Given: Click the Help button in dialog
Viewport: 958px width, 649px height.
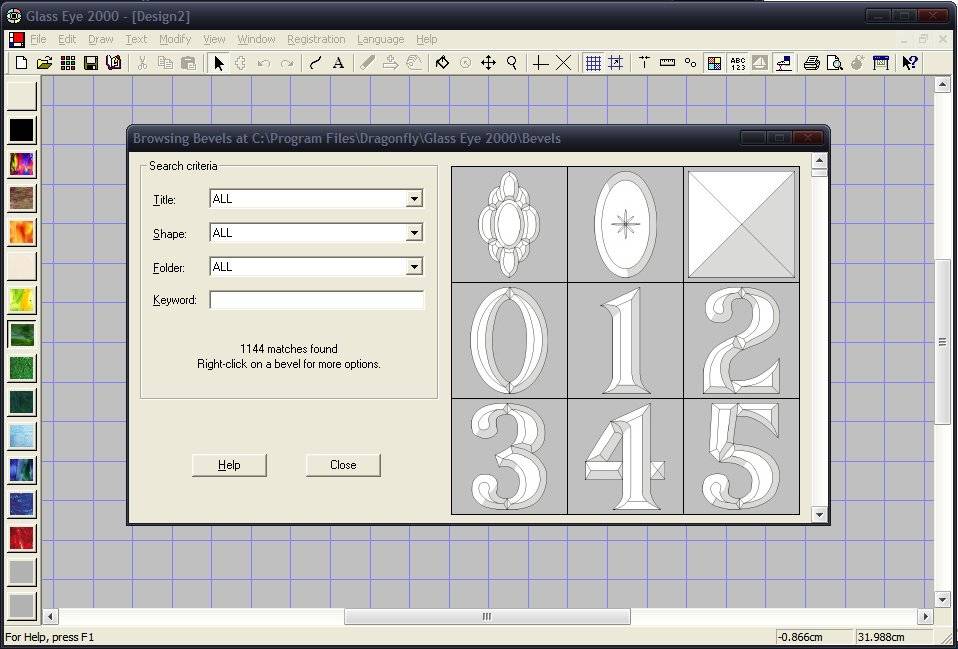Looking at the screenshot, I should coord(229,465).
